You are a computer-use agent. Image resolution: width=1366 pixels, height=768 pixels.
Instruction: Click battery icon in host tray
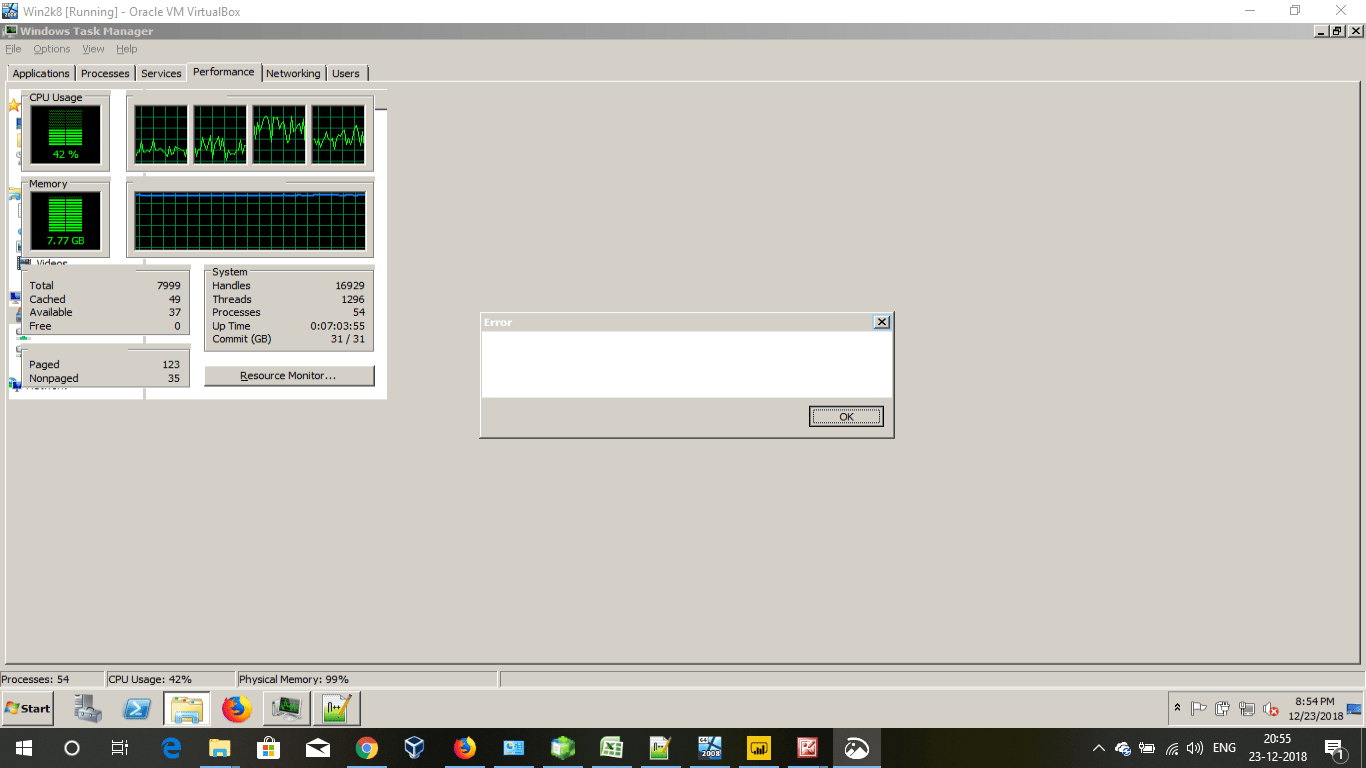coord(1147,748)
